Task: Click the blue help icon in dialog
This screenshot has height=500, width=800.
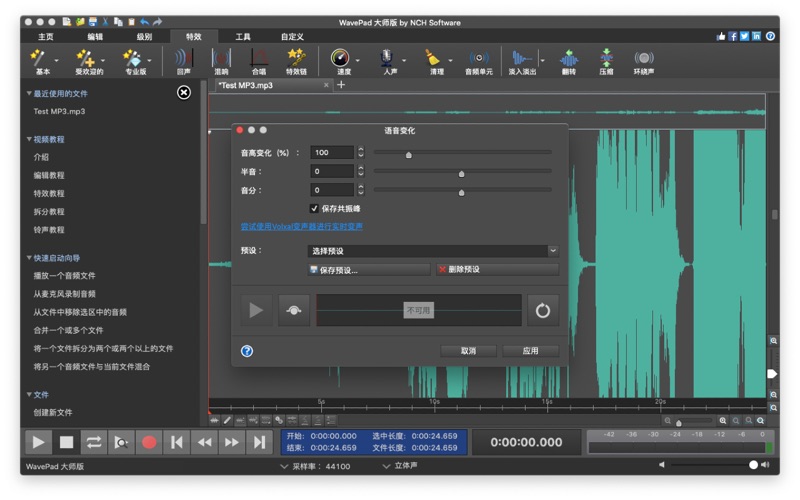Action: (x=247, y=351)
